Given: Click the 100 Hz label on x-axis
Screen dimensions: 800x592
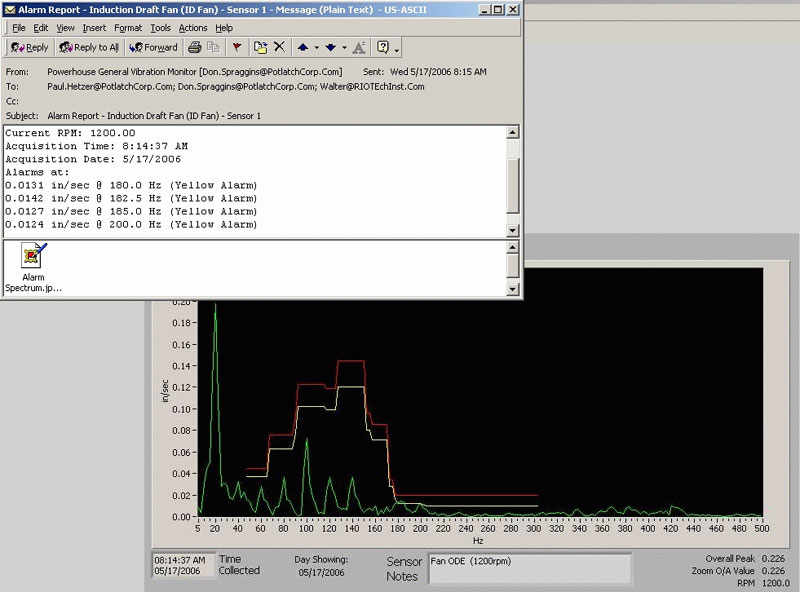Looking at the screenshot, I should pos(306,529).
